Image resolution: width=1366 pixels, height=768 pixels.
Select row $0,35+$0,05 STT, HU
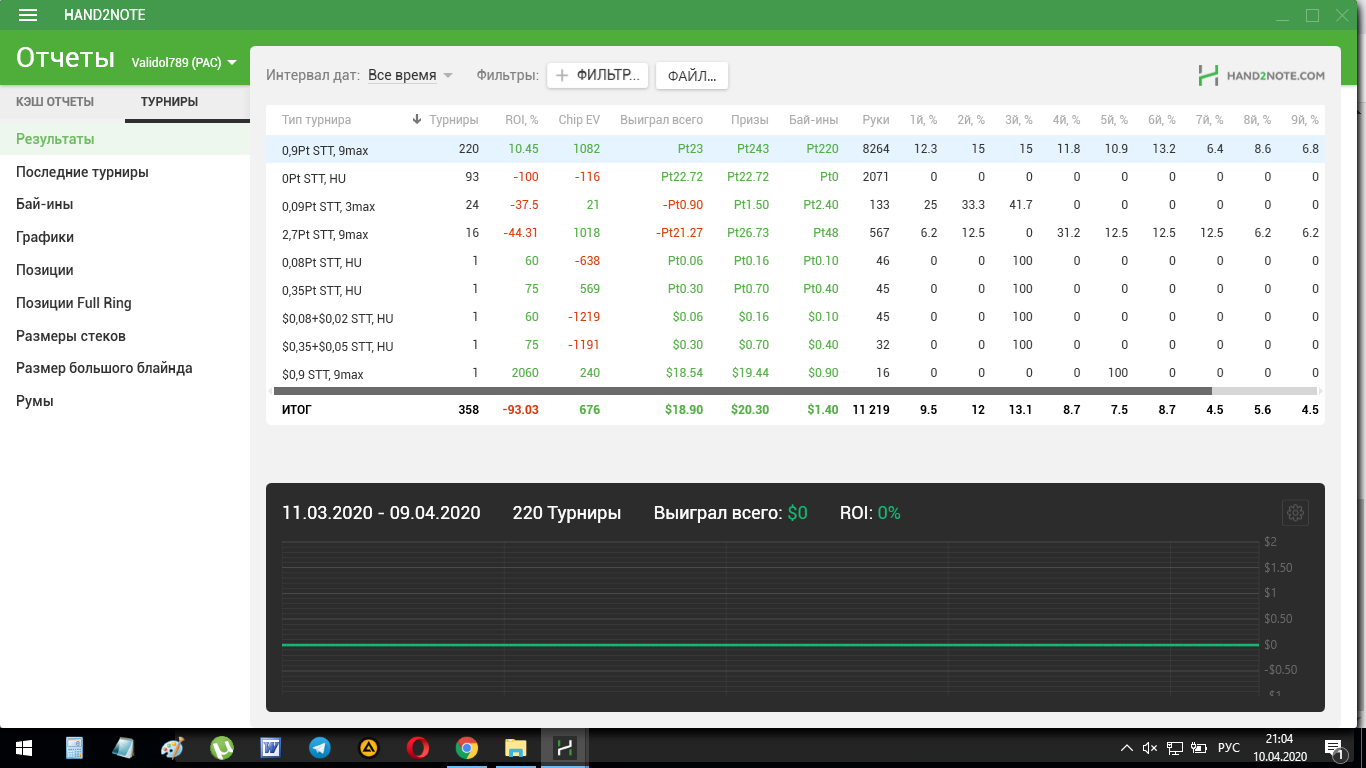click(795, 346)
